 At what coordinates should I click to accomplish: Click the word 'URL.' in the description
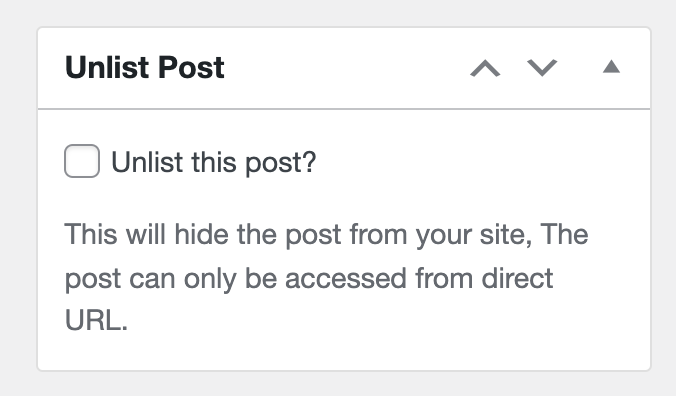tap(96, 321)
